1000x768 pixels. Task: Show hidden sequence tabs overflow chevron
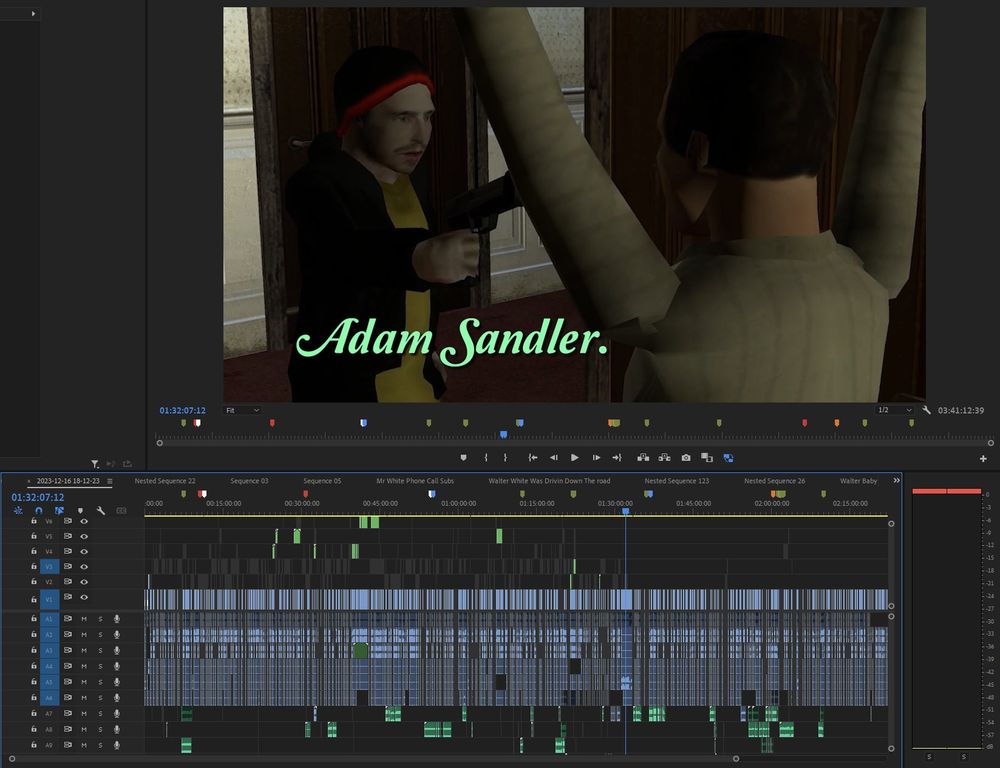(896, 480)
